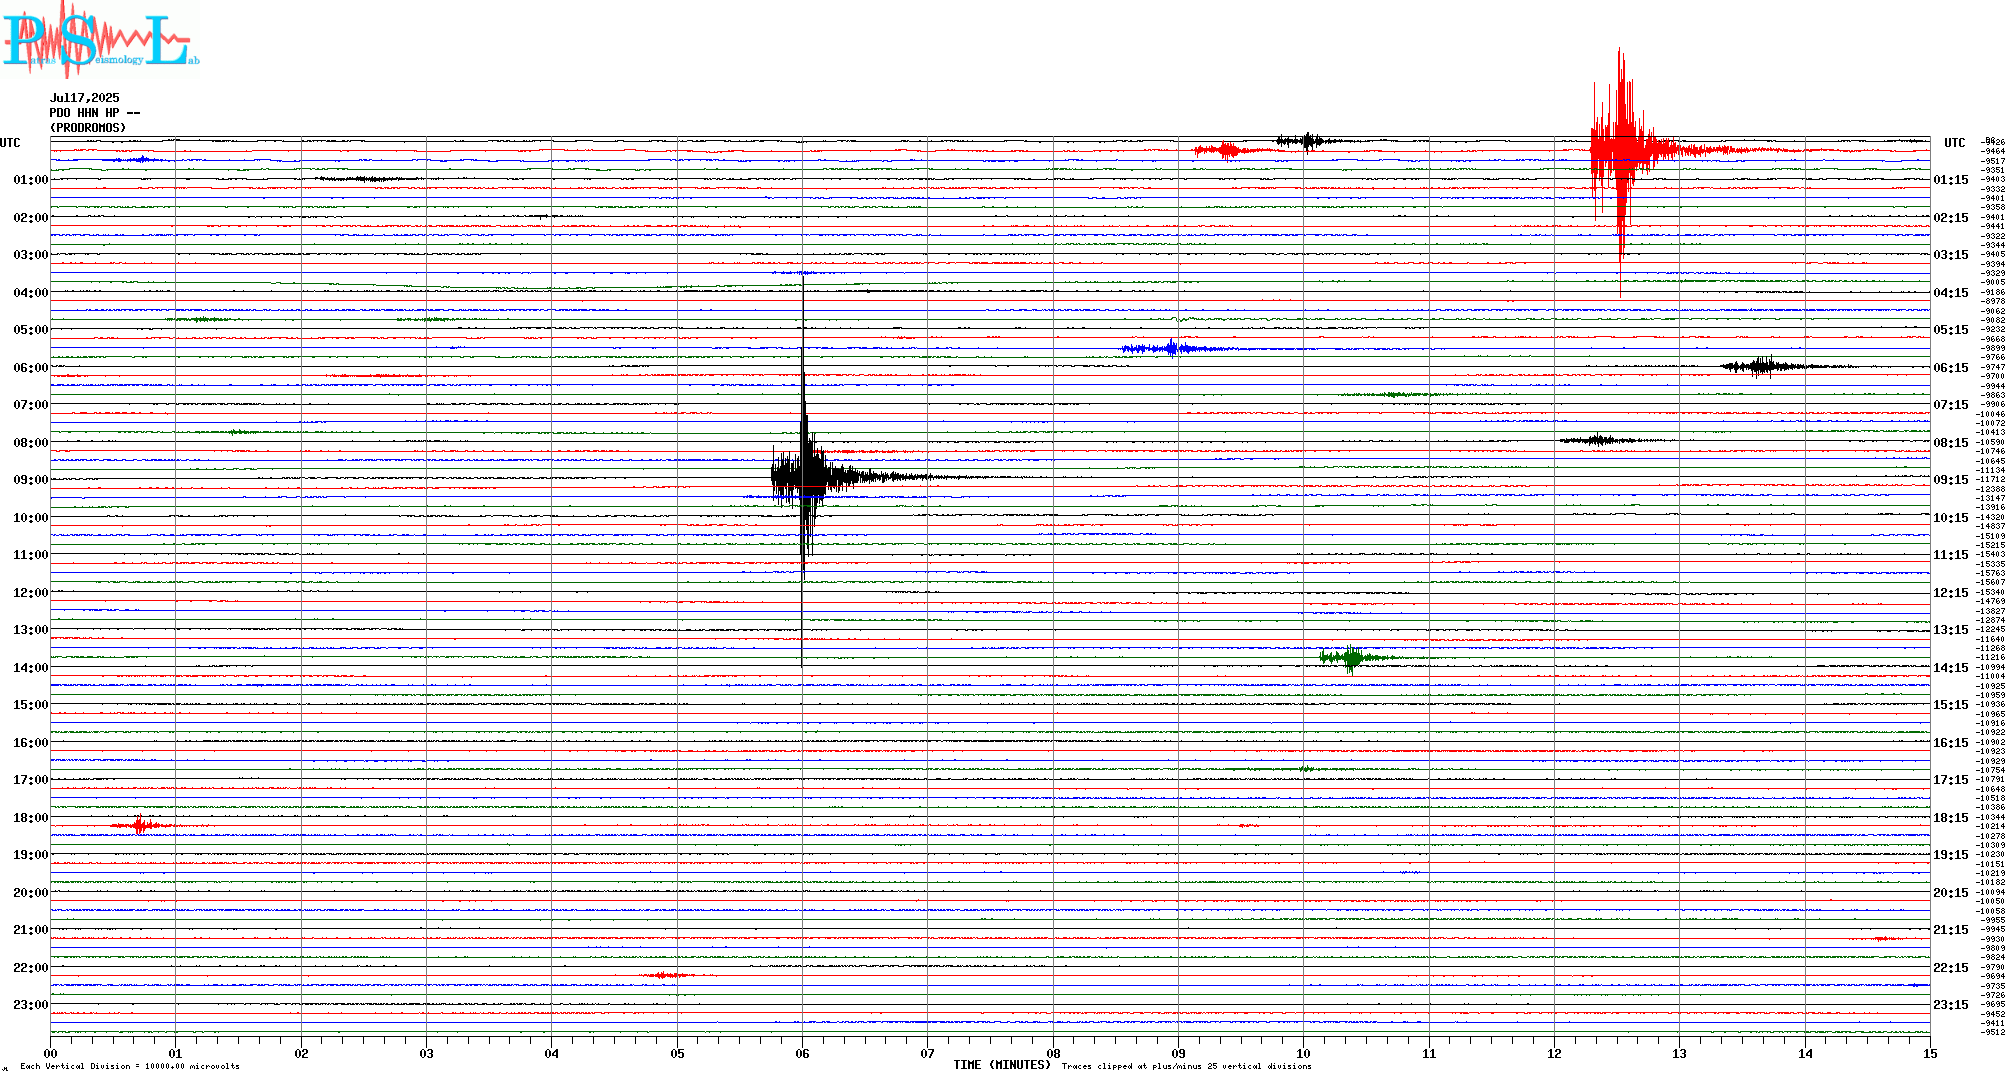Click the '03:00' hour label on left
This screenshot has width=2010, height=1080.
(x=31, y=255)
